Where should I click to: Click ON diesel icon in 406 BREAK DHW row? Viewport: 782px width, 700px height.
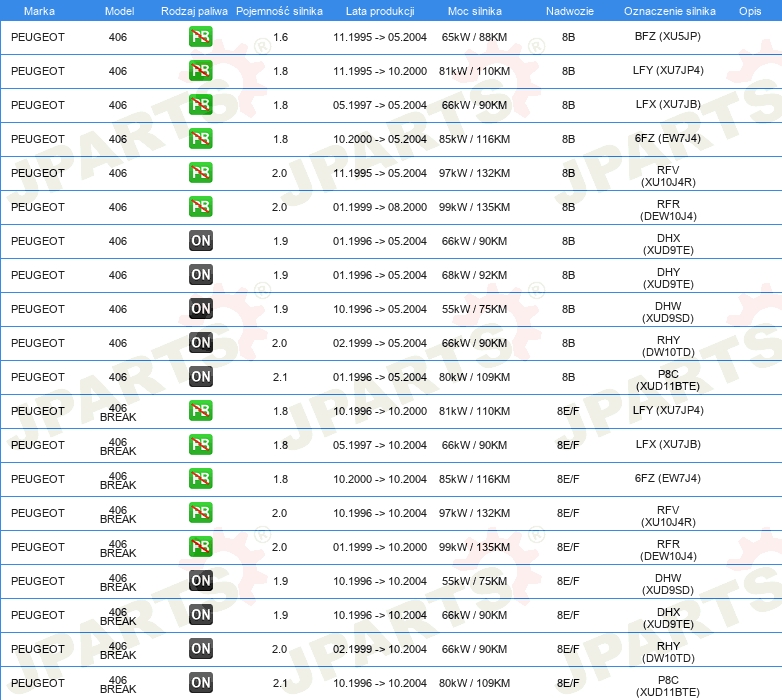coord(200,581)
